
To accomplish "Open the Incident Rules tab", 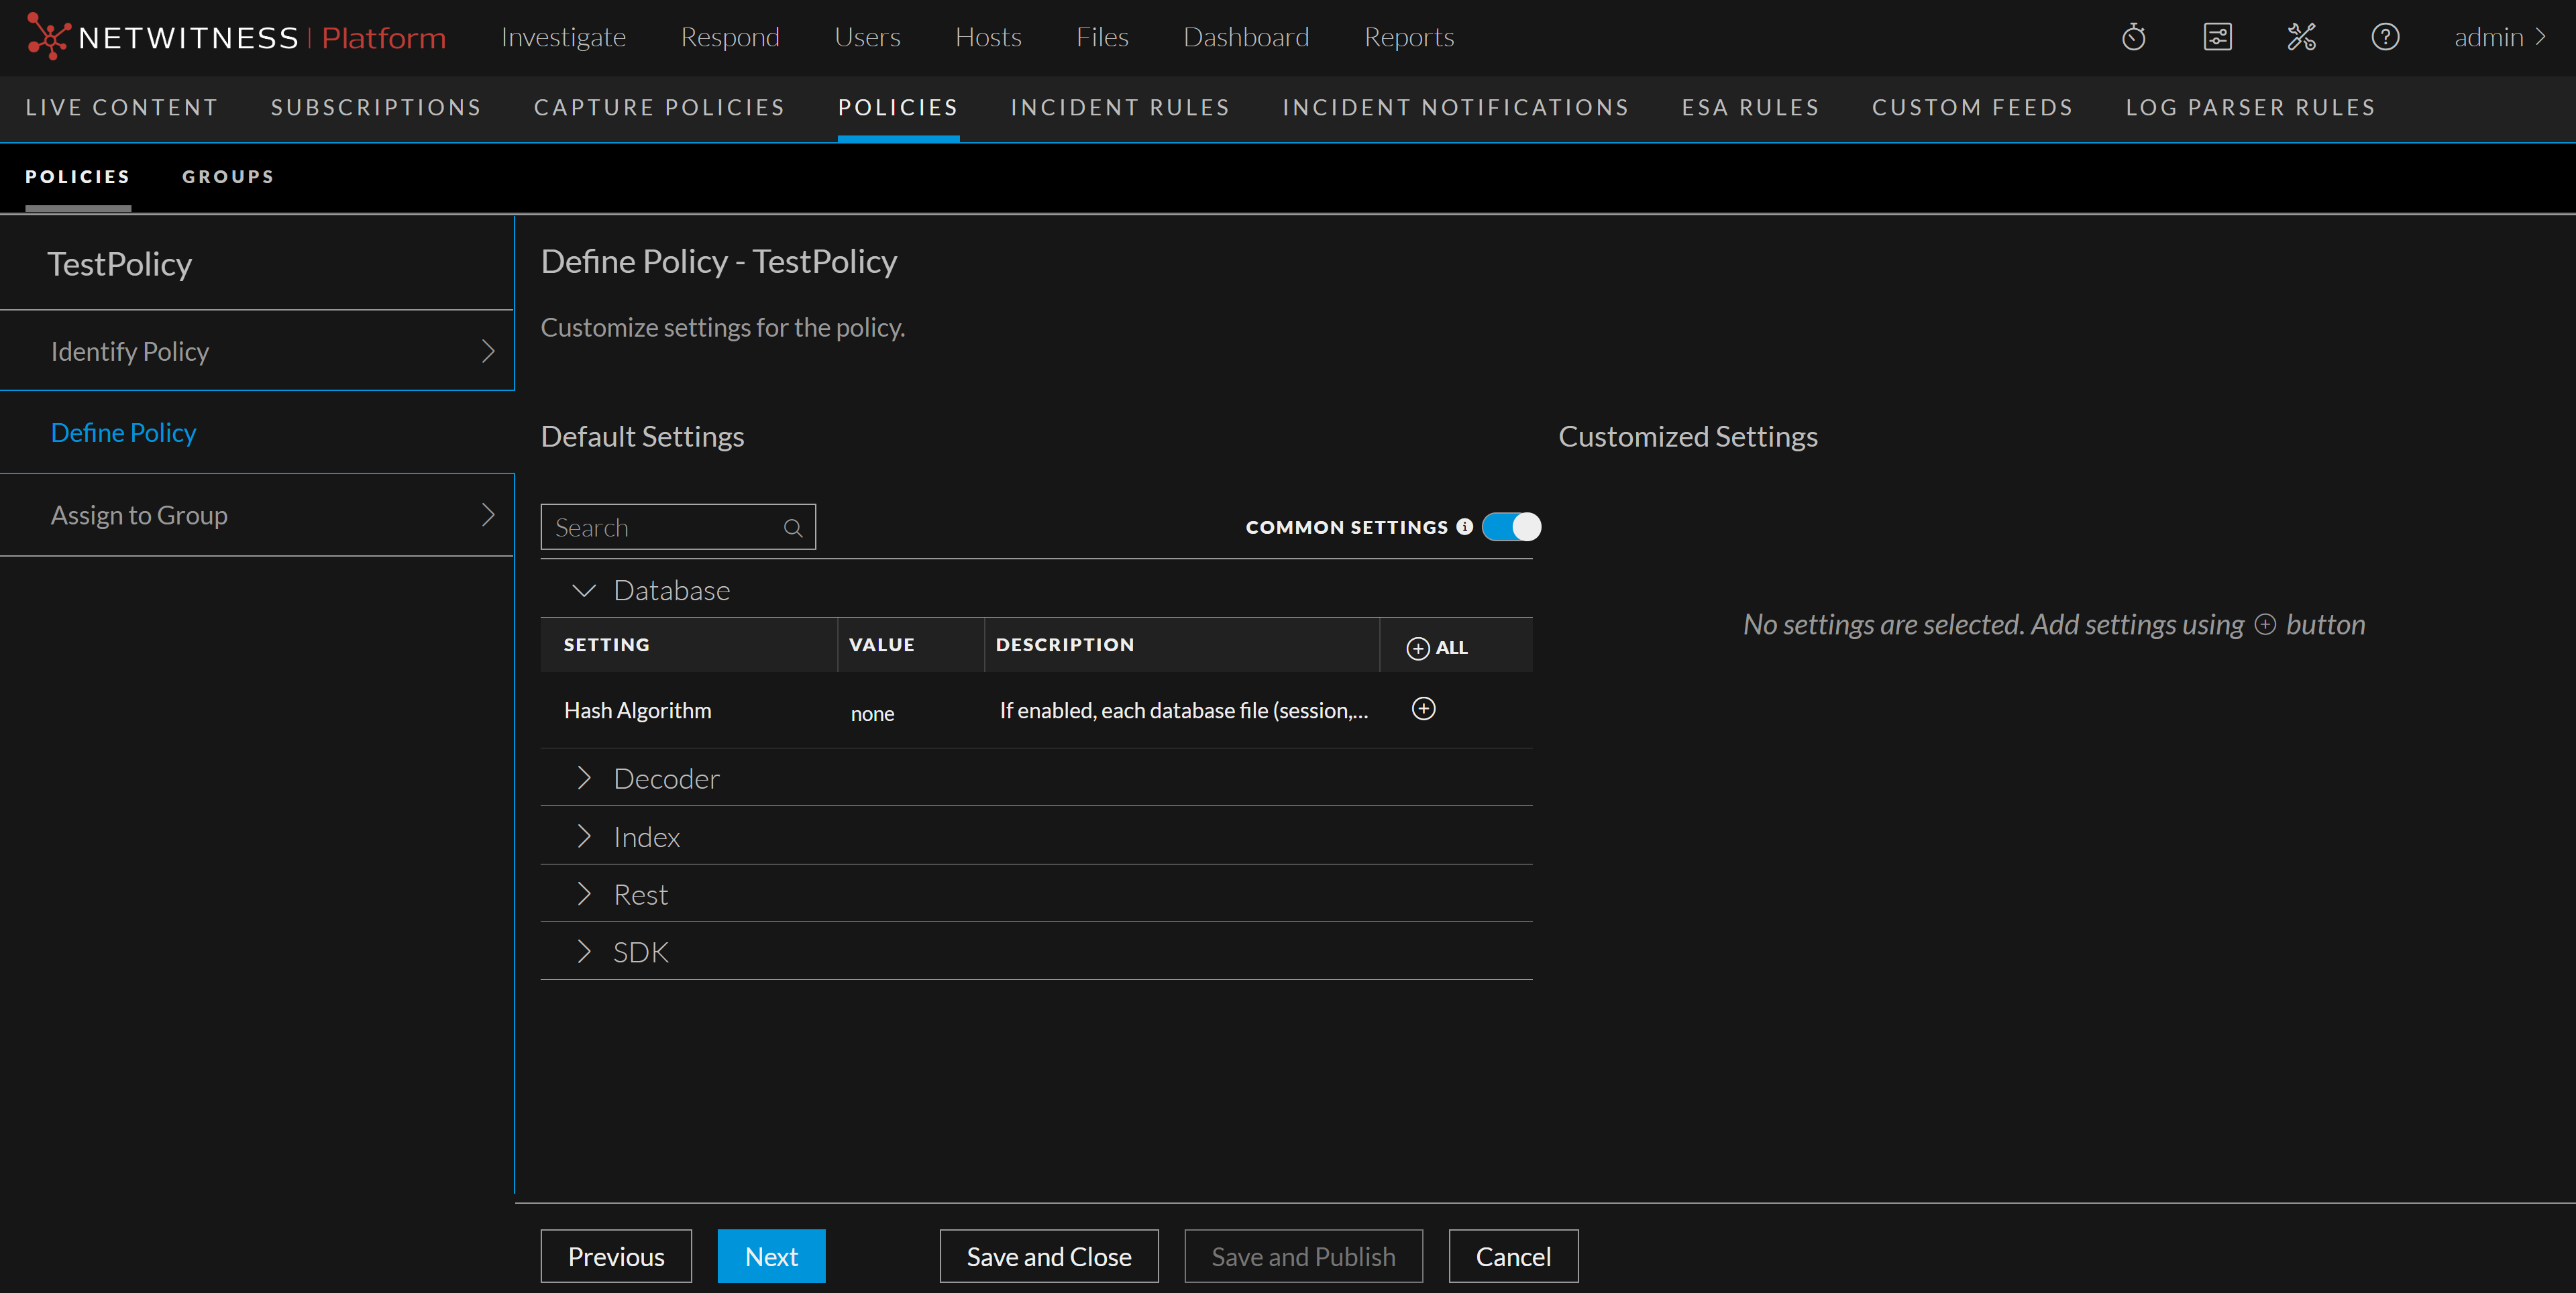I will point(1120,108).
